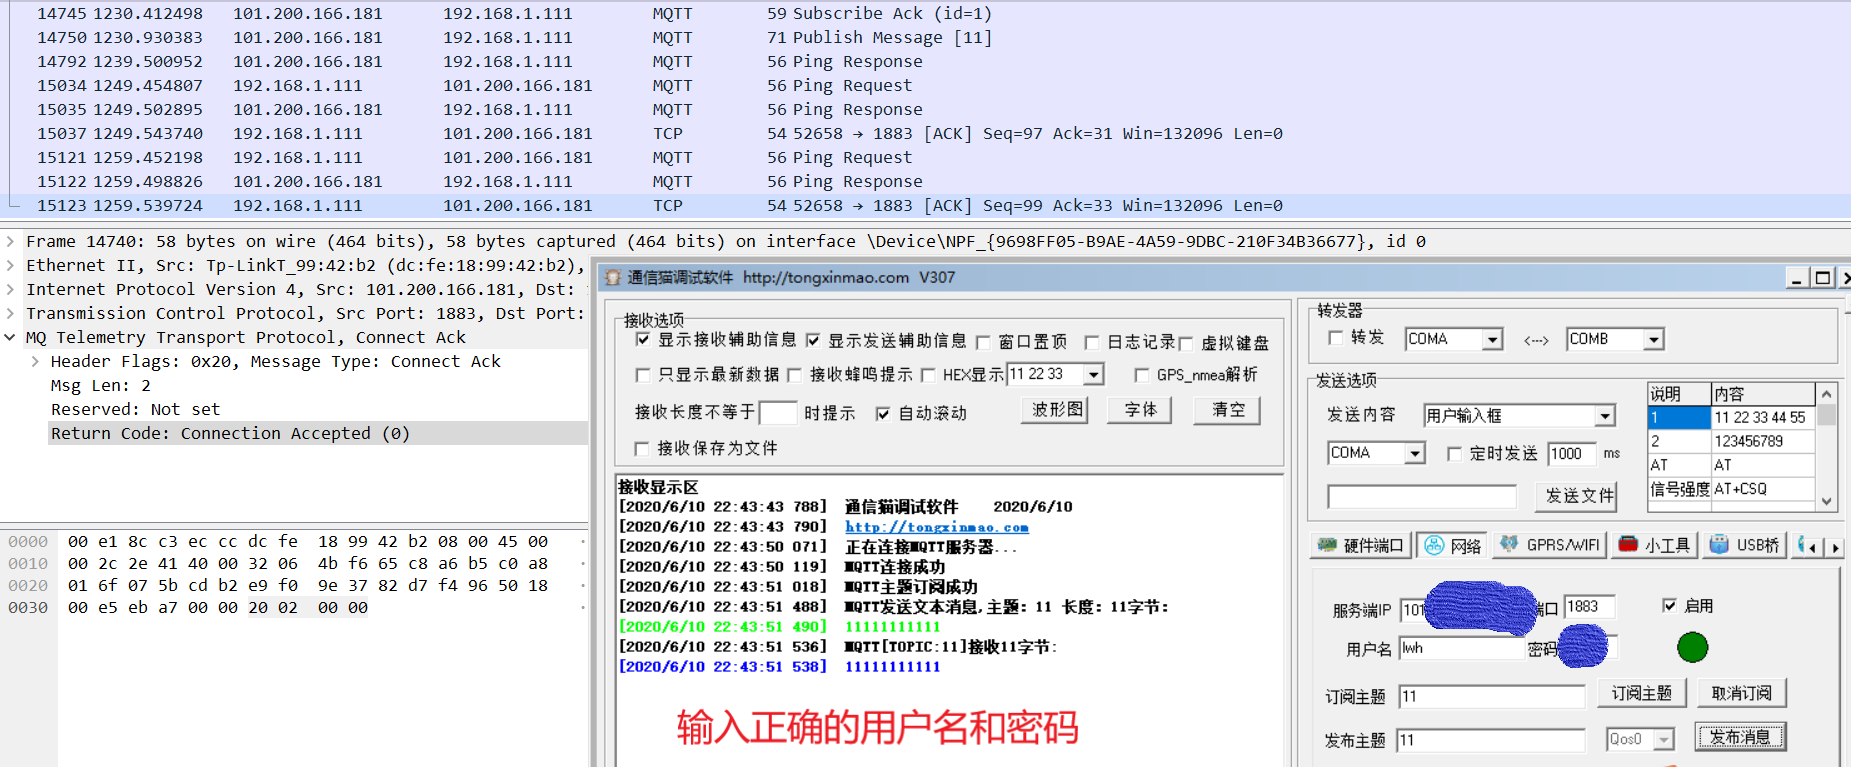Screen dimensions: 1851x767
Task: Enable the GPS_nmea parsing checkbox
Action: click(1142, 375)
